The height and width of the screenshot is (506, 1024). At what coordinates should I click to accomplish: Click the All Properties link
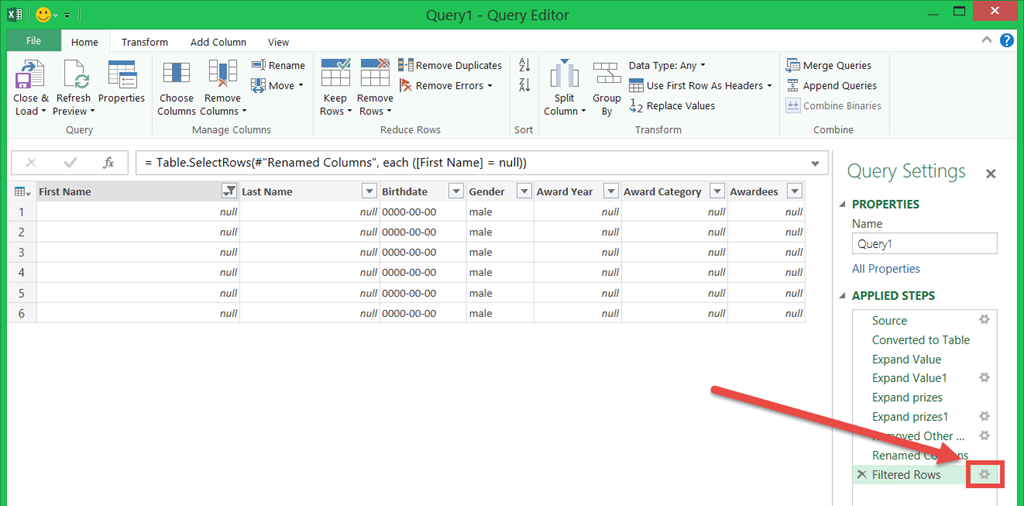885,269
